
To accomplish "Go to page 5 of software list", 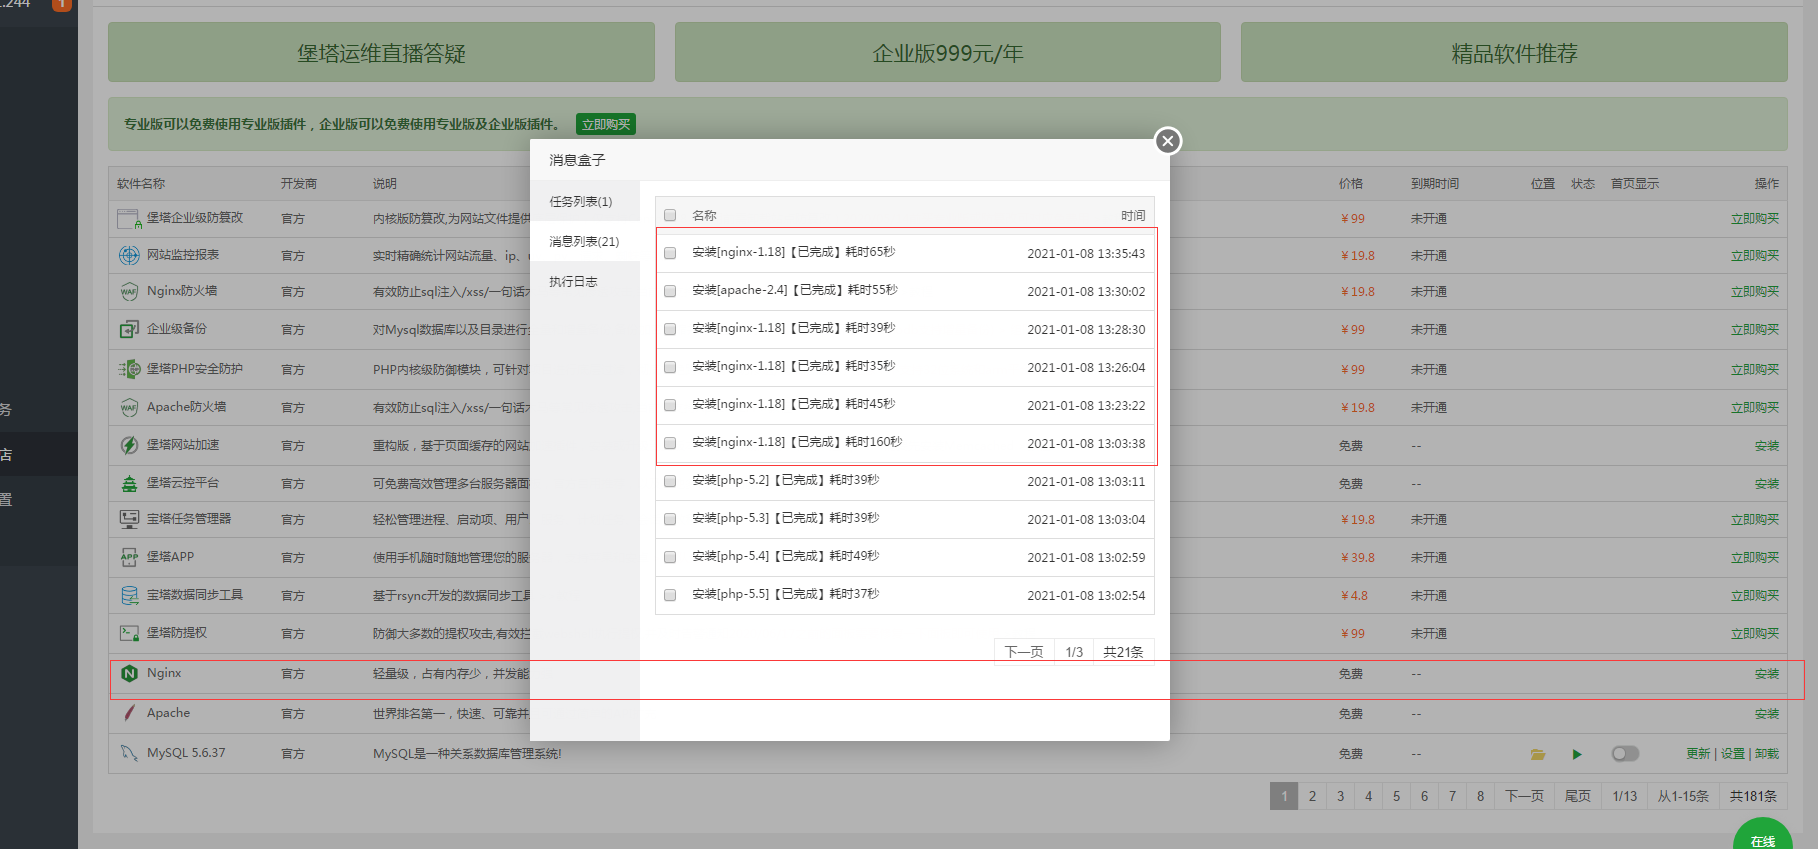I will (1396, 796).
